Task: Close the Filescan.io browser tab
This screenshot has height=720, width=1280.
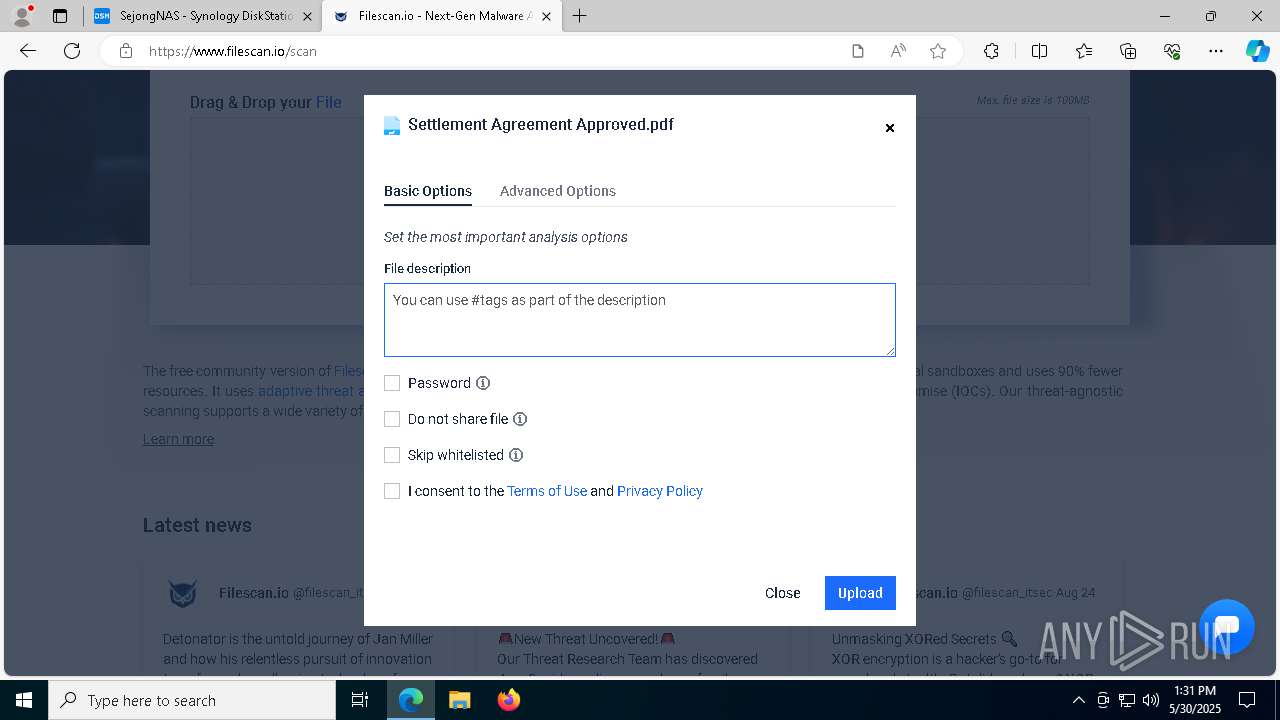Action: pos(546,16)
